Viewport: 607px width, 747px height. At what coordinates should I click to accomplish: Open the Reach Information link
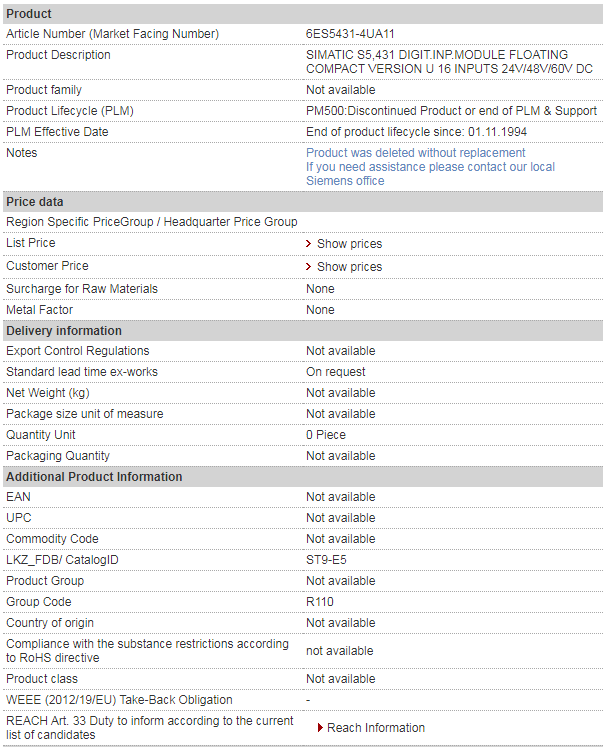(x=375, y=728)
